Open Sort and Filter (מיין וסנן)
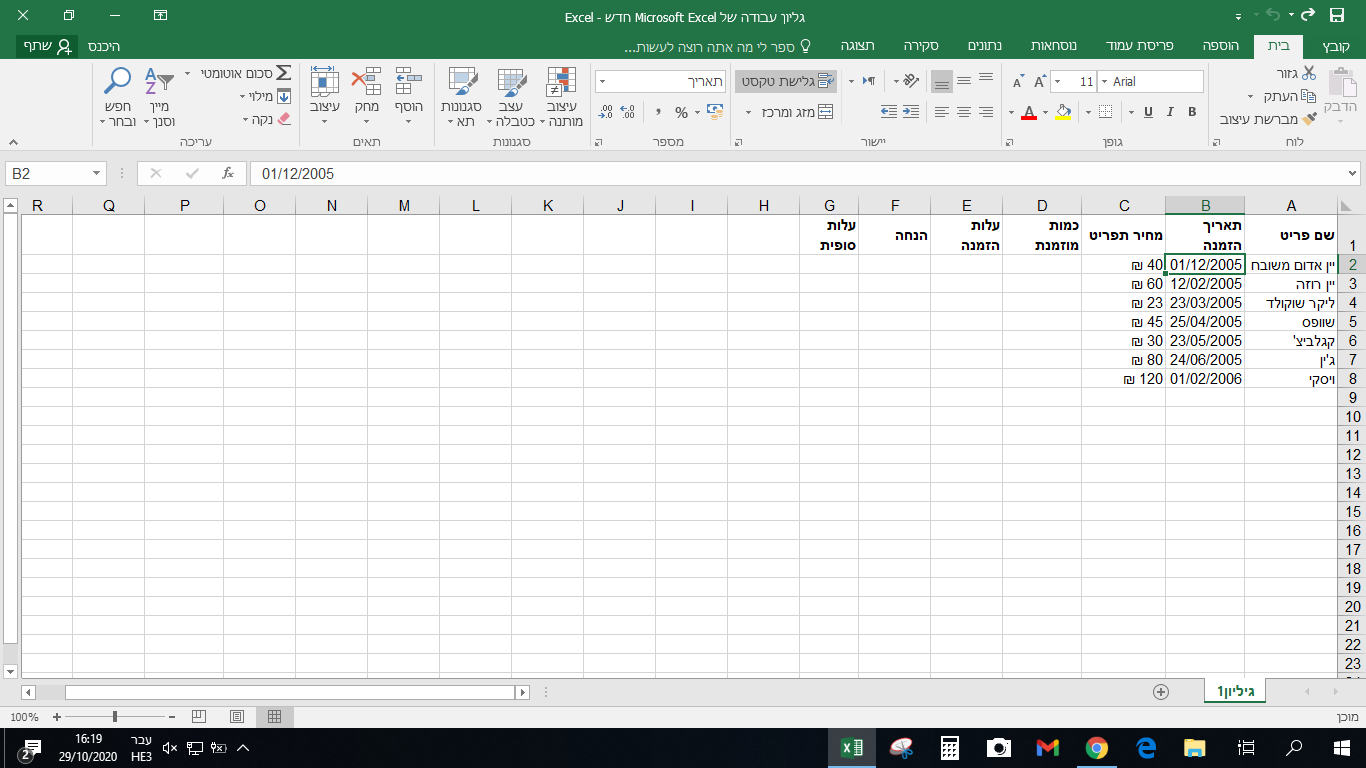This screenshot has height=768, width=1366. [x=158, y=97]
